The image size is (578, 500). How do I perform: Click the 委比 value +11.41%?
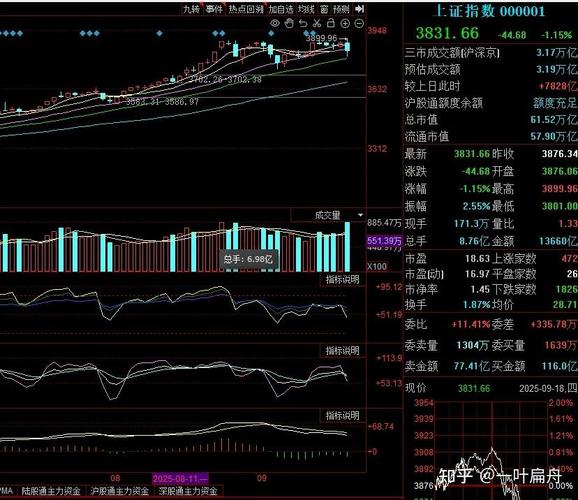(471, 324)
